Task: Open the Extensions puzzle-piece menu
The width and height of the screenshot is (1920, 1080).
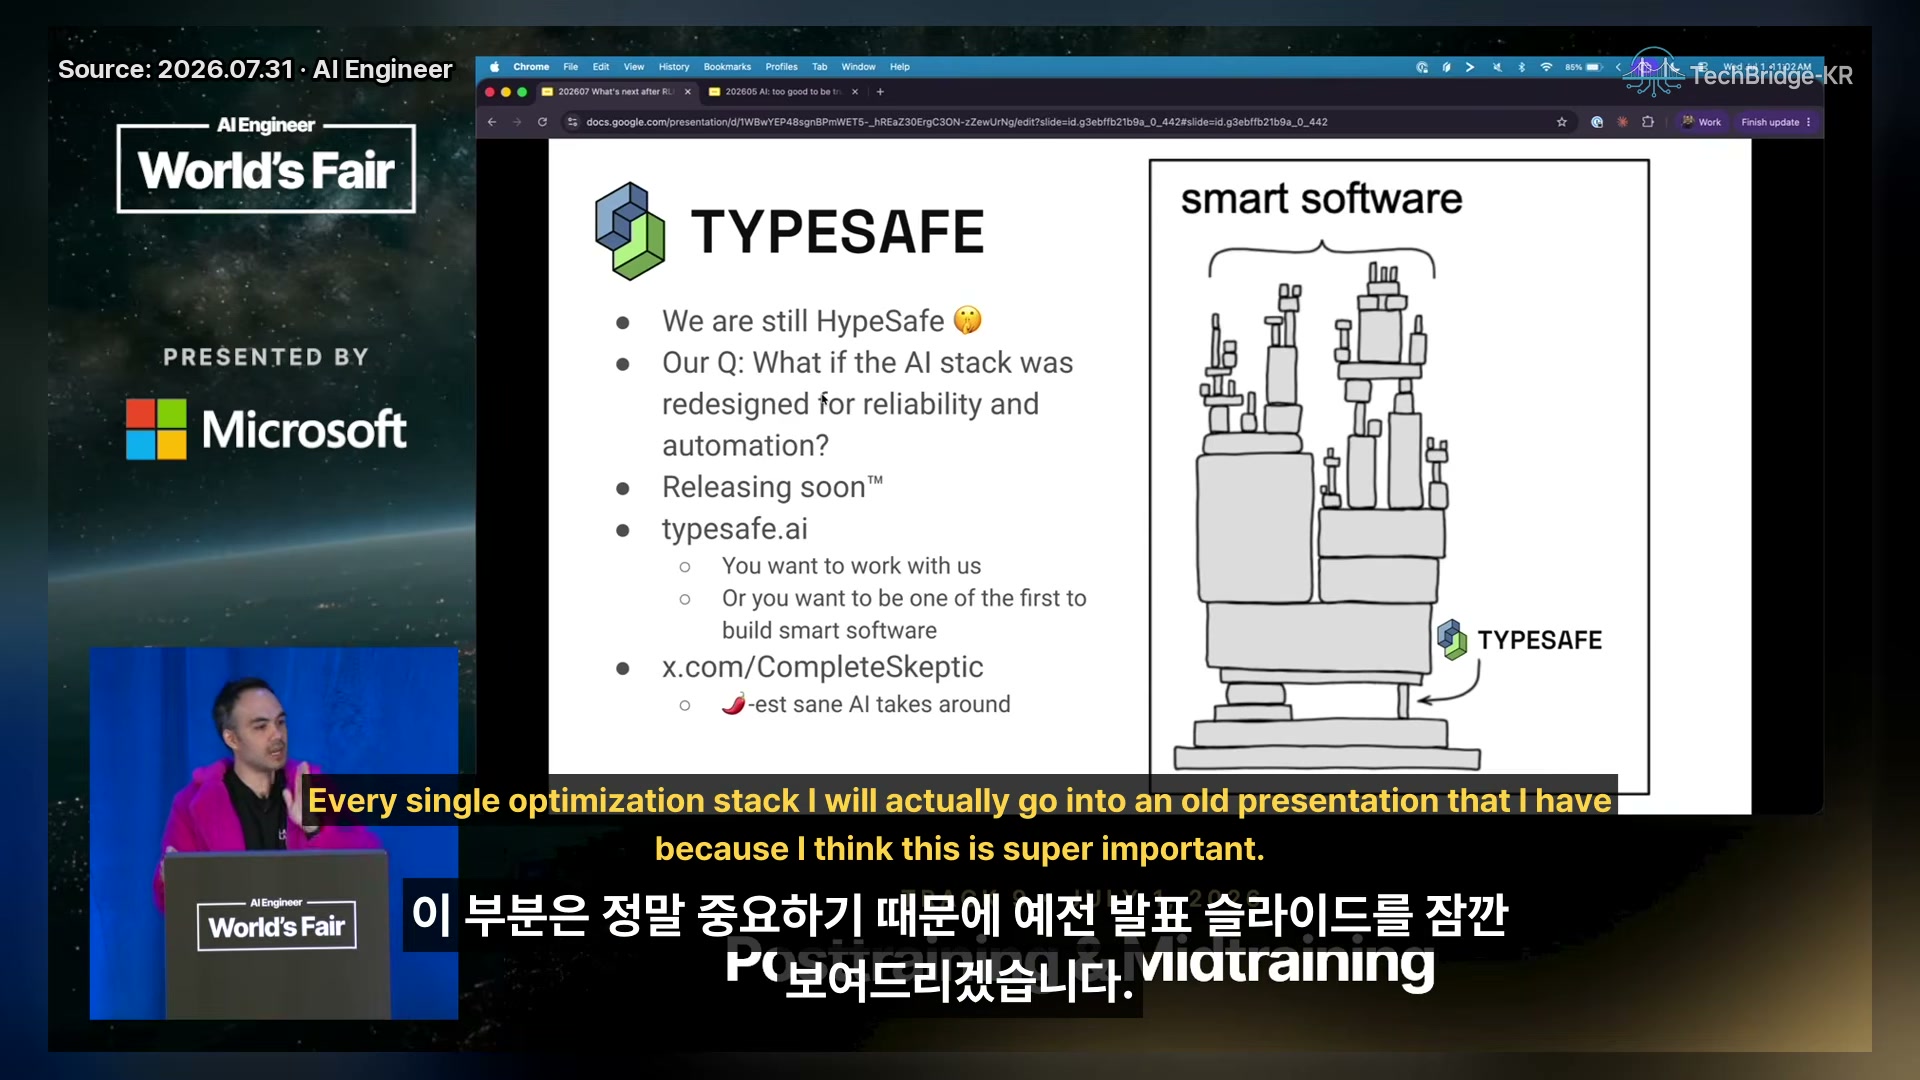Action: coord(1648,122)
